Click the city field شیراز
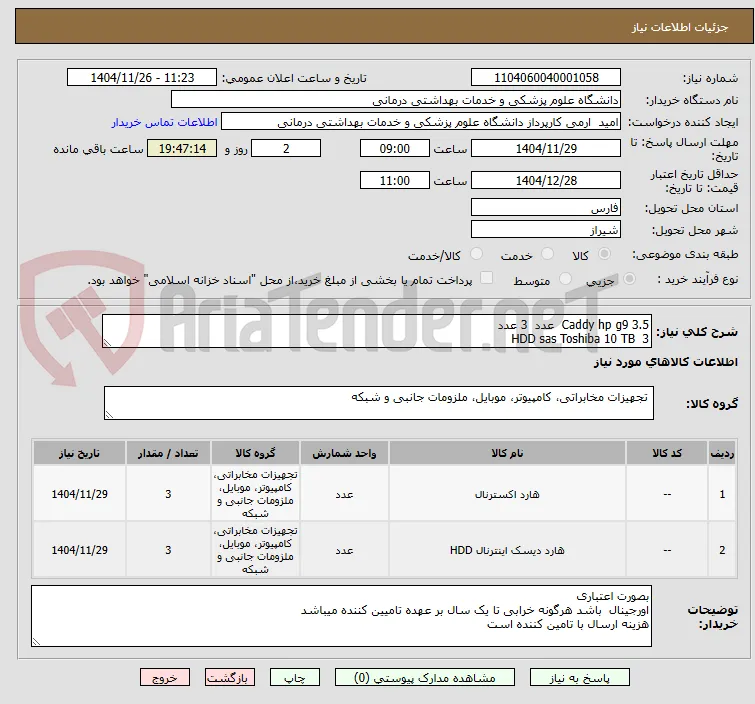The width and height of the screenshot is (755, 704). (546, 230)
